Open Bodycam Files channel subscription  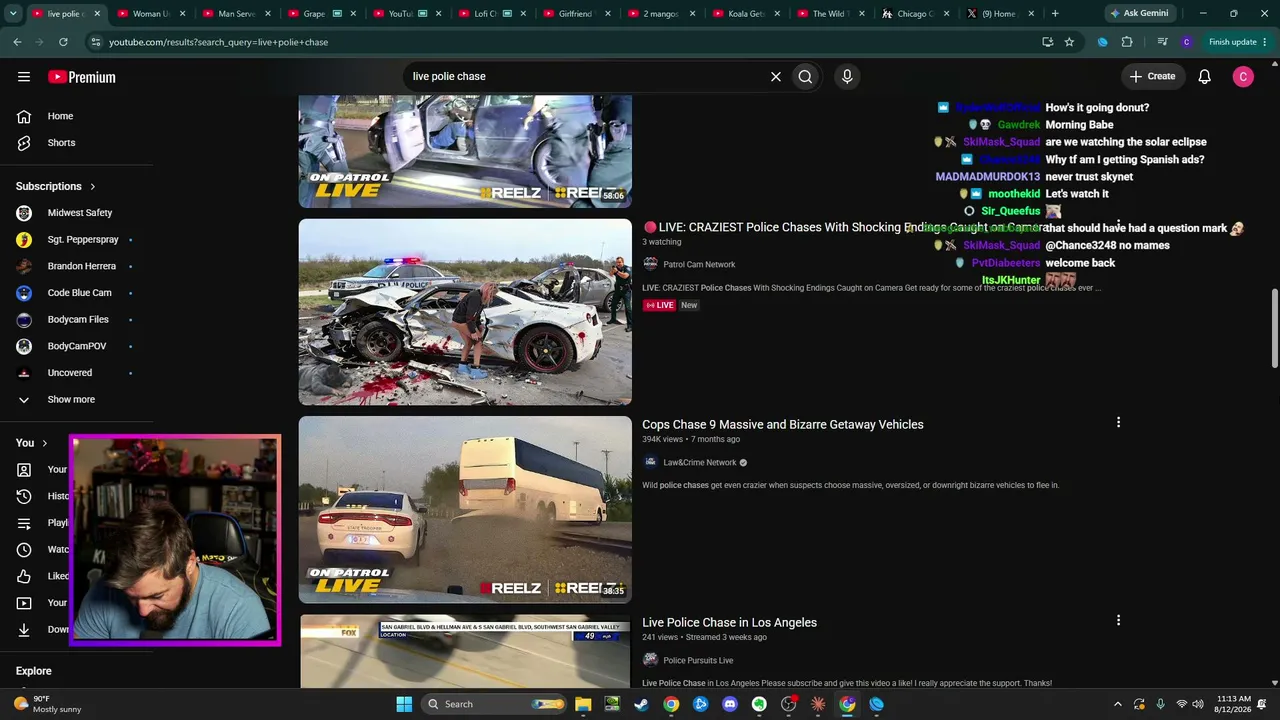pyautogui.click(x=76, y=319)
